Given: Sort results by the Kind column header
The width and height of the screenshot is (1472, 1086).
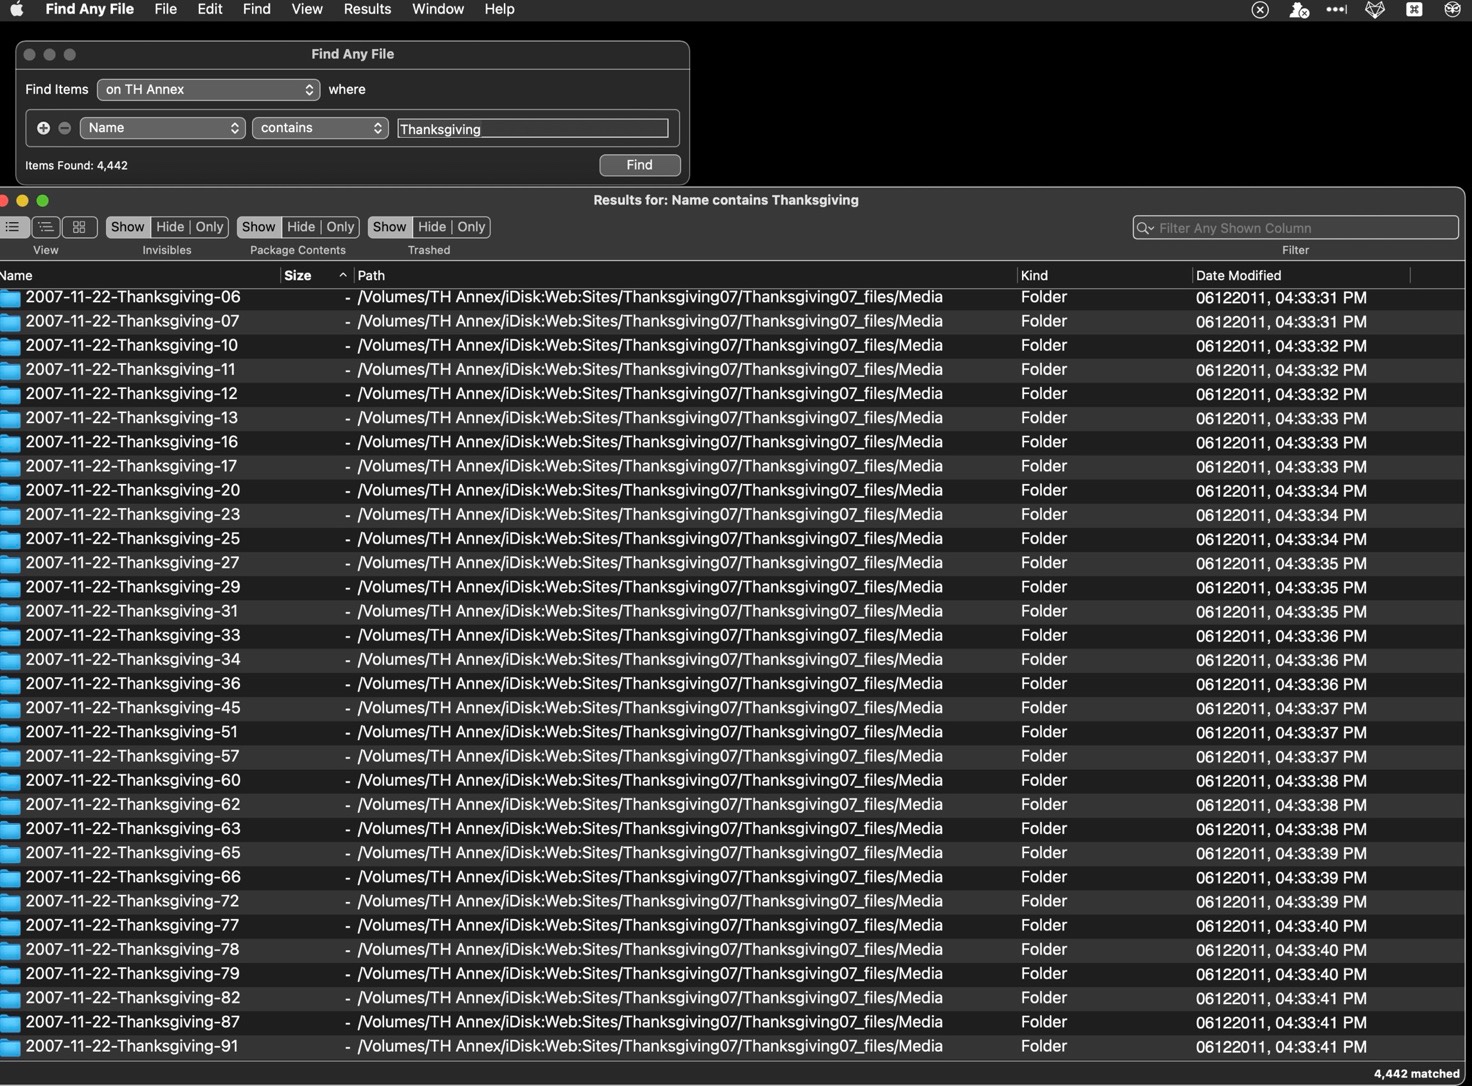Looking at the screenshot, I should (x=1104, y=275).
